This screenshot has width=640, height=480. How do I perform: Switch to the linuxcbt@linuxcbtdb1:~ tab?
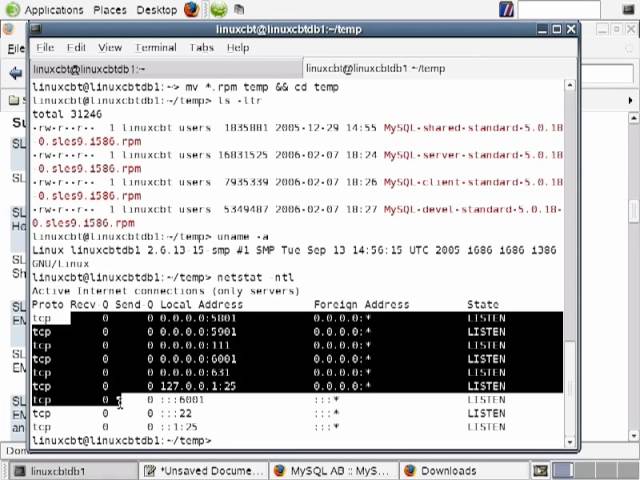tap(166, 69)
